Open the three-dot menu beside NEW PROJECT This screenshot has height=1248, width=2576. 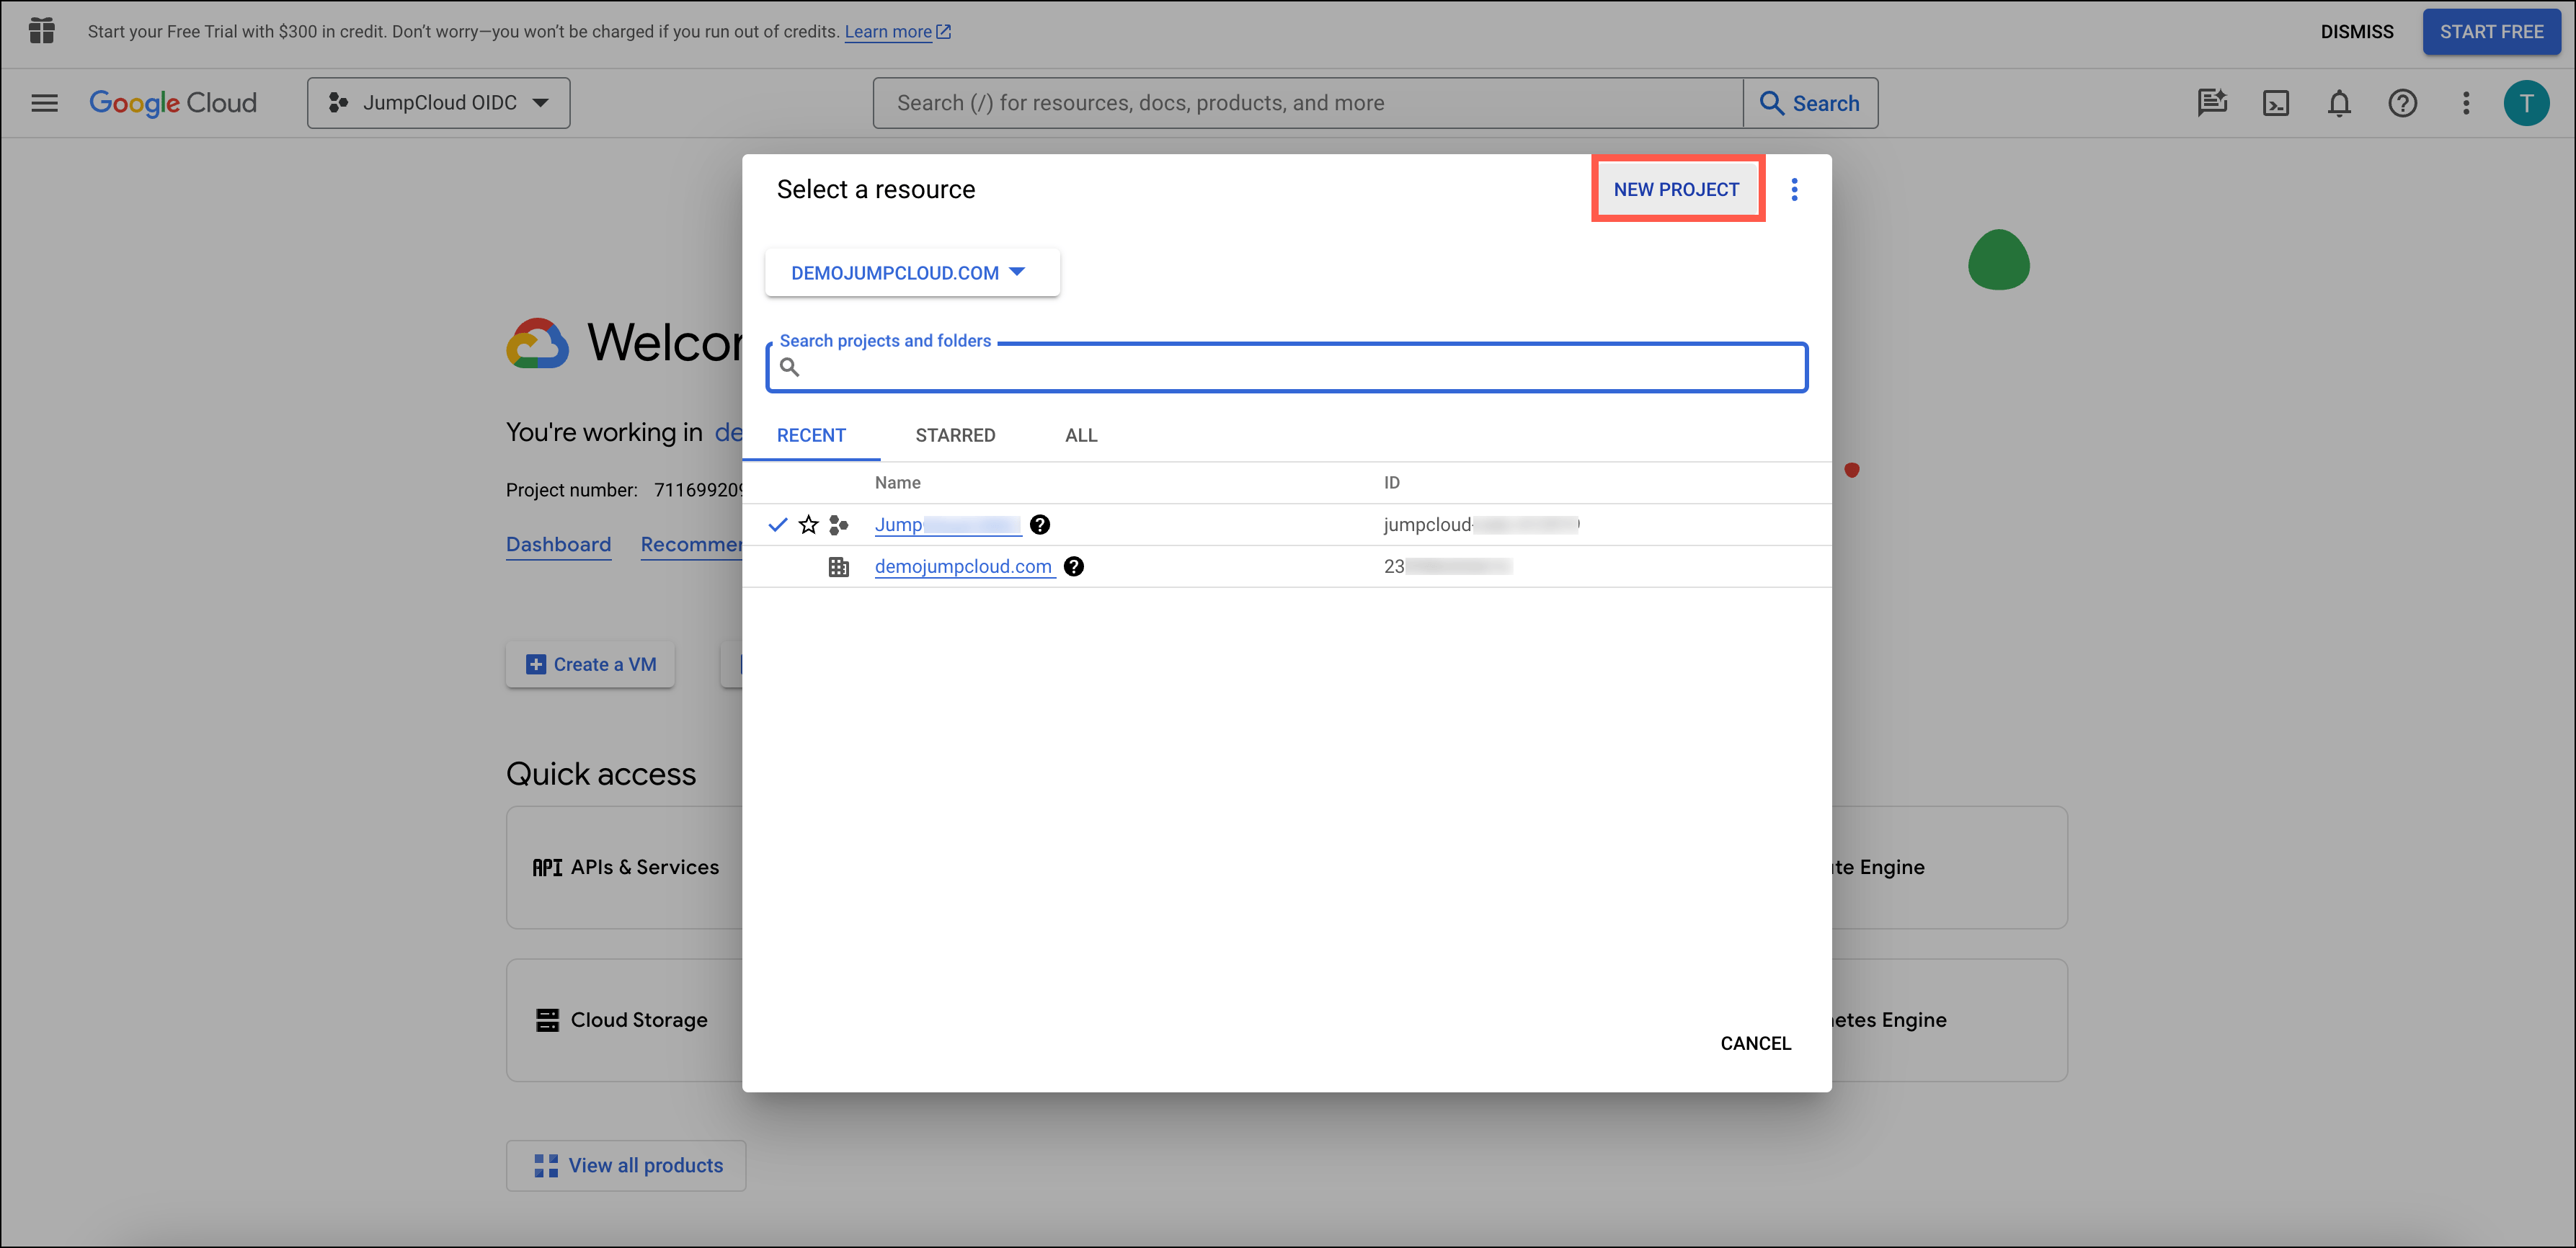pyautogui.click(x=1795, y=189)
